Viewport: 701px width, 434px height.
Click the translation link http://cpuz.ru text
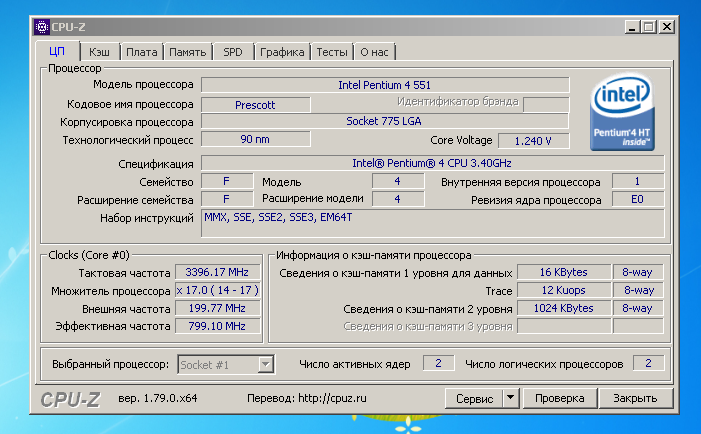click(332, 398)
